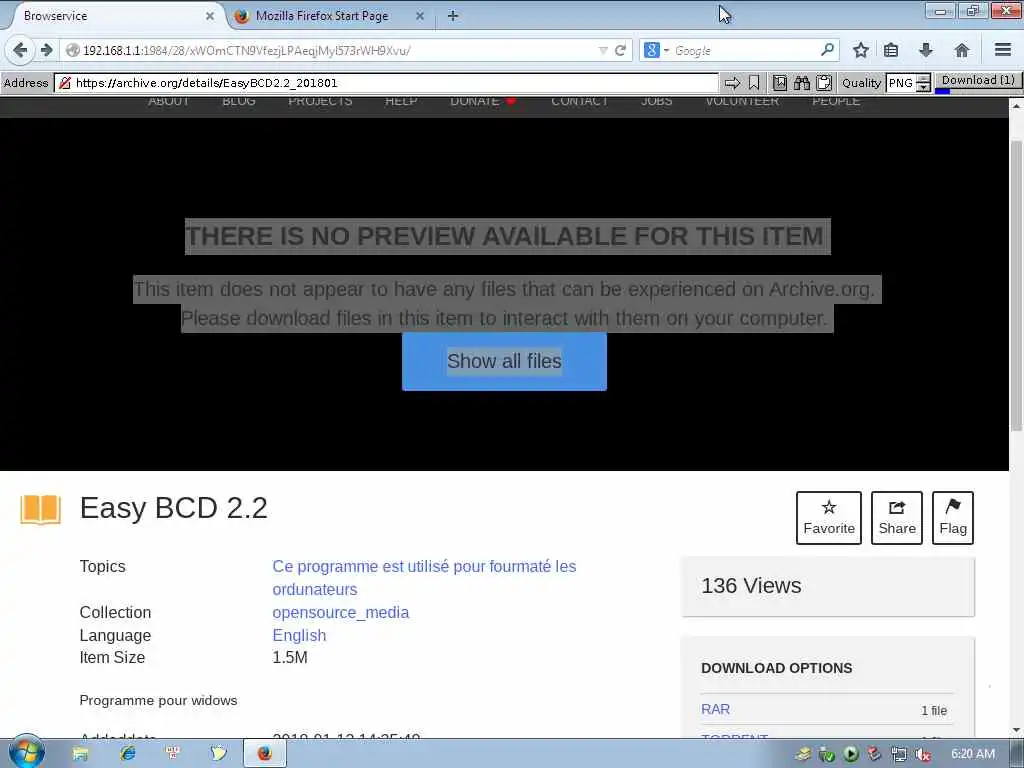Decrease Quality with the stepper down arrow
The width and height of the screenshot is (1024, 768).
[923, 88]
